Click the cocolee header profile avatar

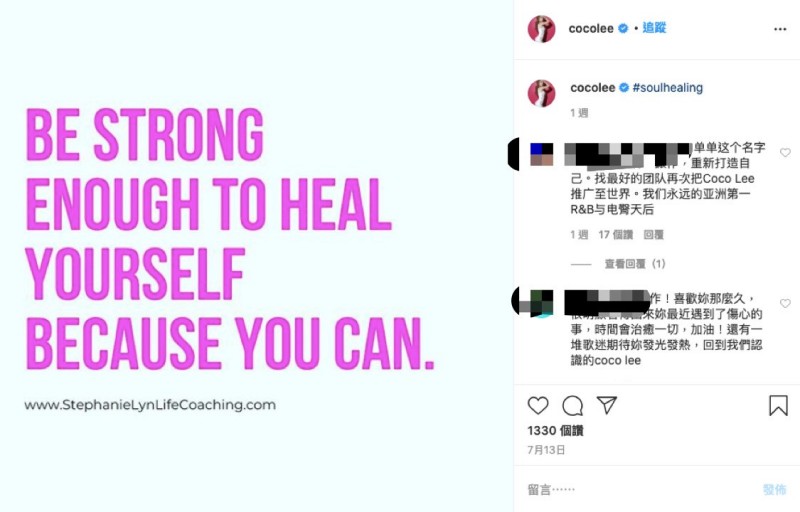(x=541, y=29)
